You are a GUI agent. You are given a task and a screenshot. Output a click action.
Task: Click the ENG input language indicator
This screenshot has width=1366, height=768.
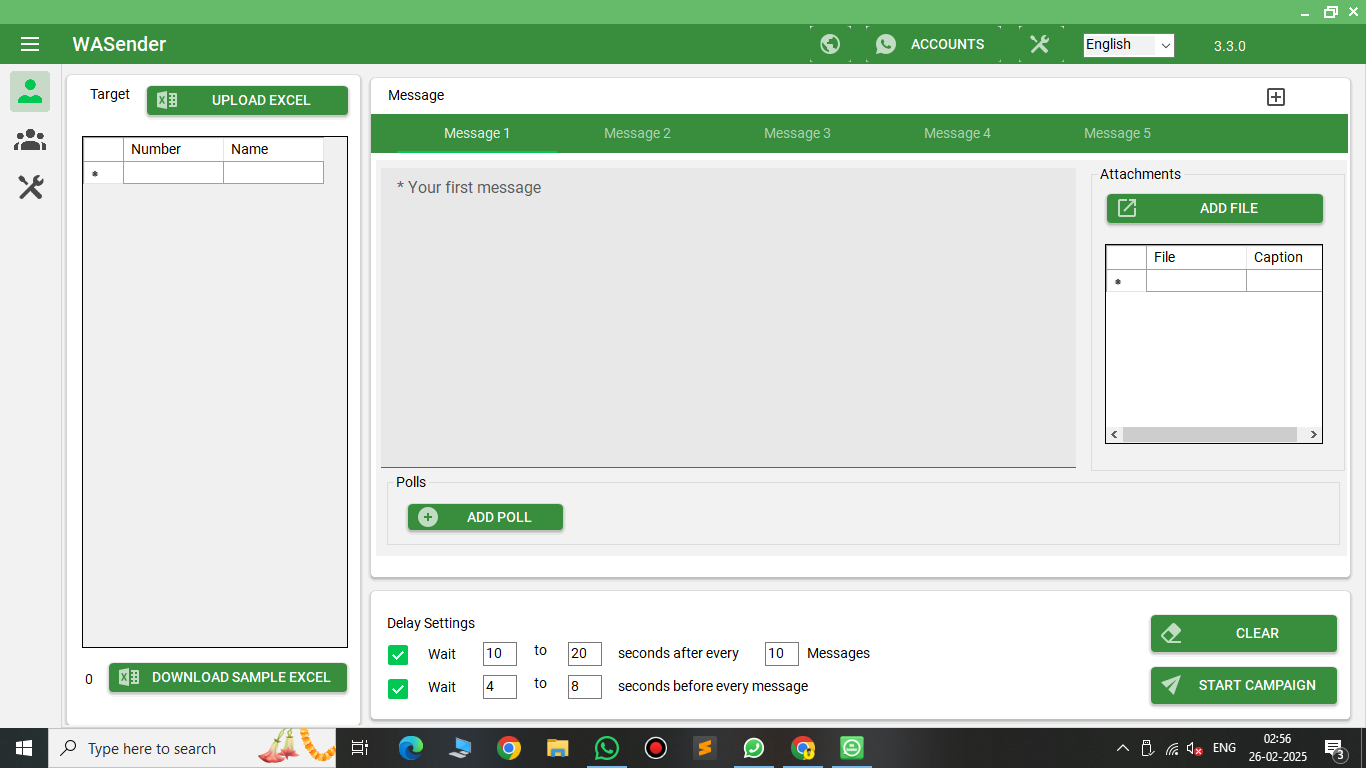point(1224,748)
